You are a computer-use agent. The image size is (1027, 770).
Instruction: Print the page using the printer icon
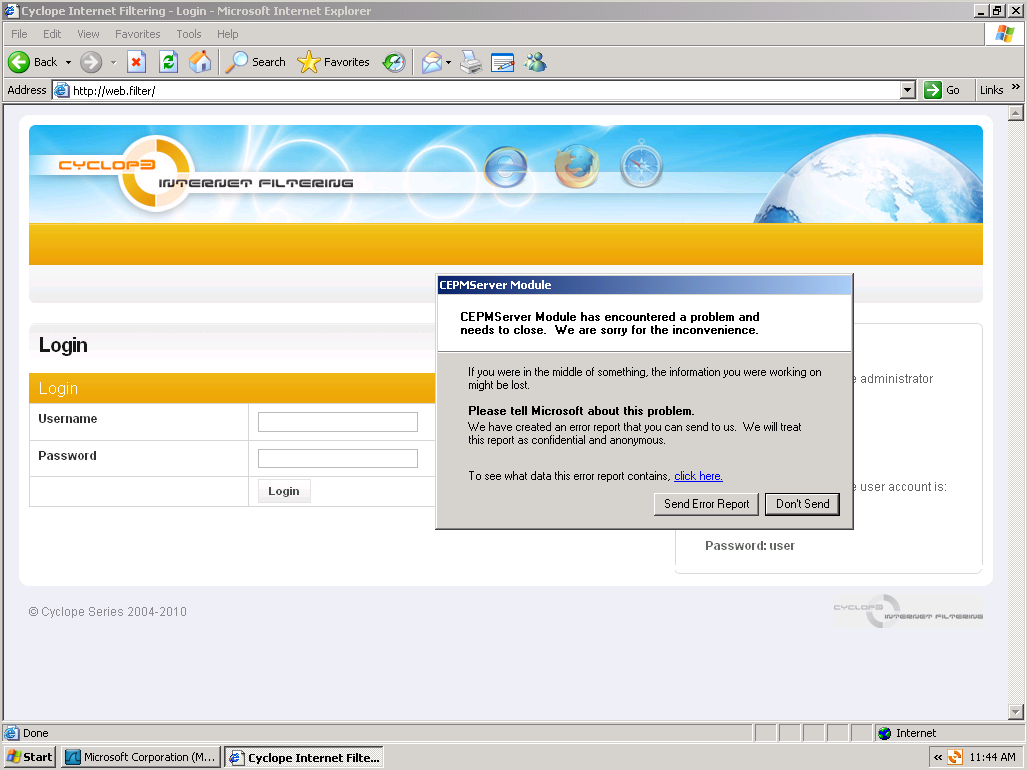[471, 62]
